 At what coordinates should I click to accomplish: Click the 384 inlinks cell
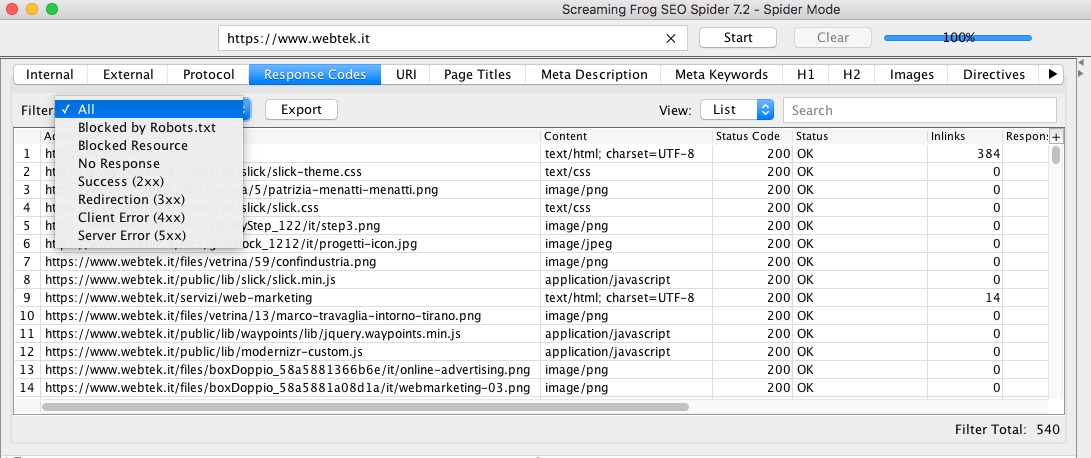click(965, 154)
